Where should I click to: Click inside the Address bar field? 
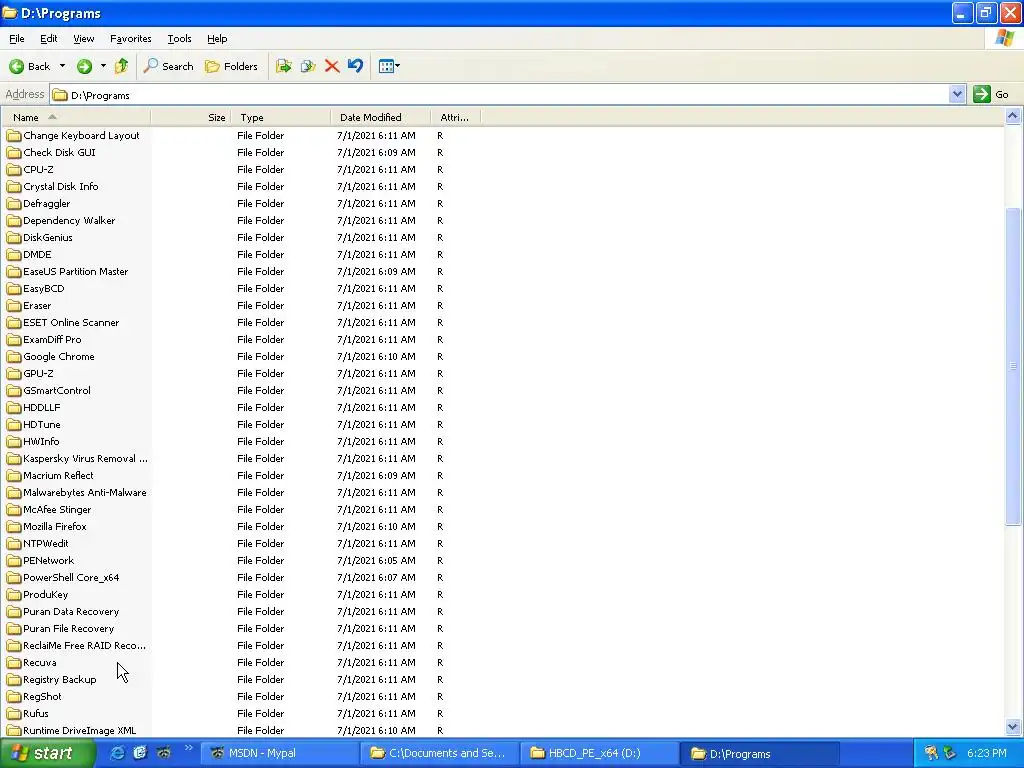coord(500,95)
